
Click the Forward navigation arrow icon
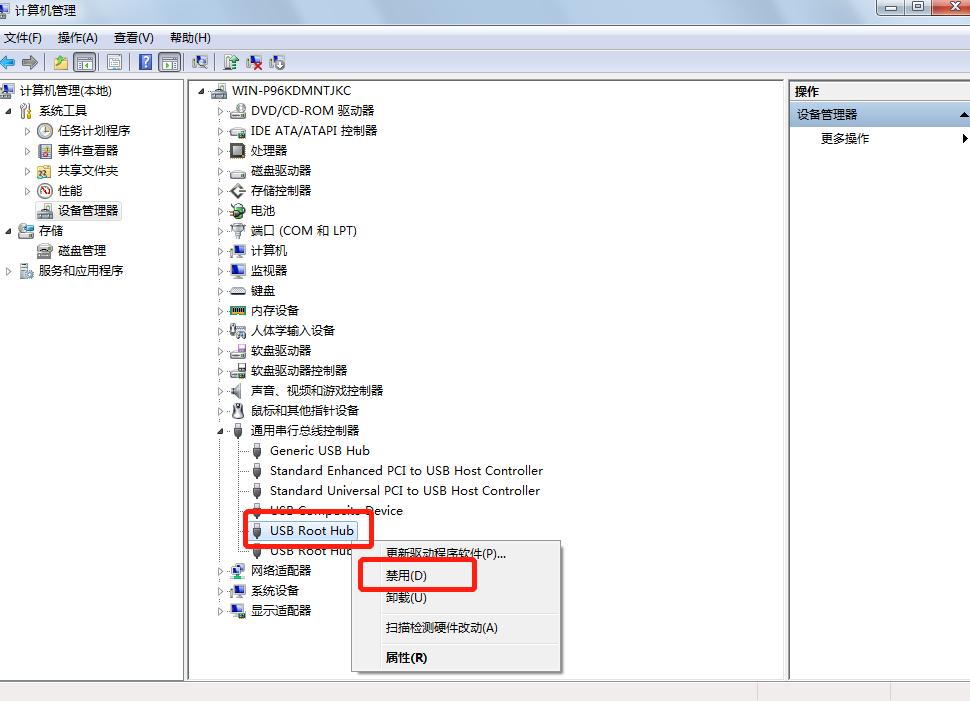pos(31,61)
